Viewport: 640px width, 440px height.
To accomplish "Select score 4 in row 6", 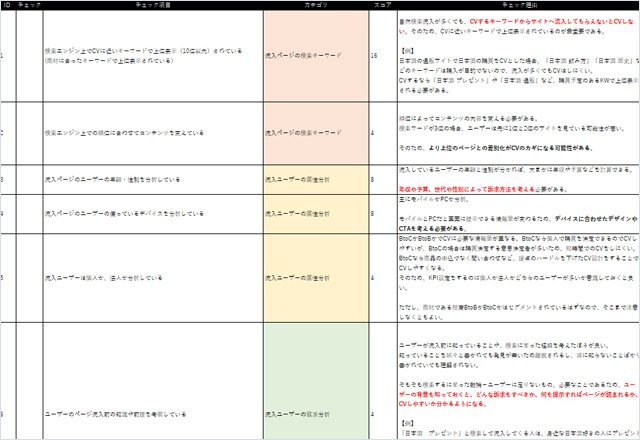I will 383,381.
